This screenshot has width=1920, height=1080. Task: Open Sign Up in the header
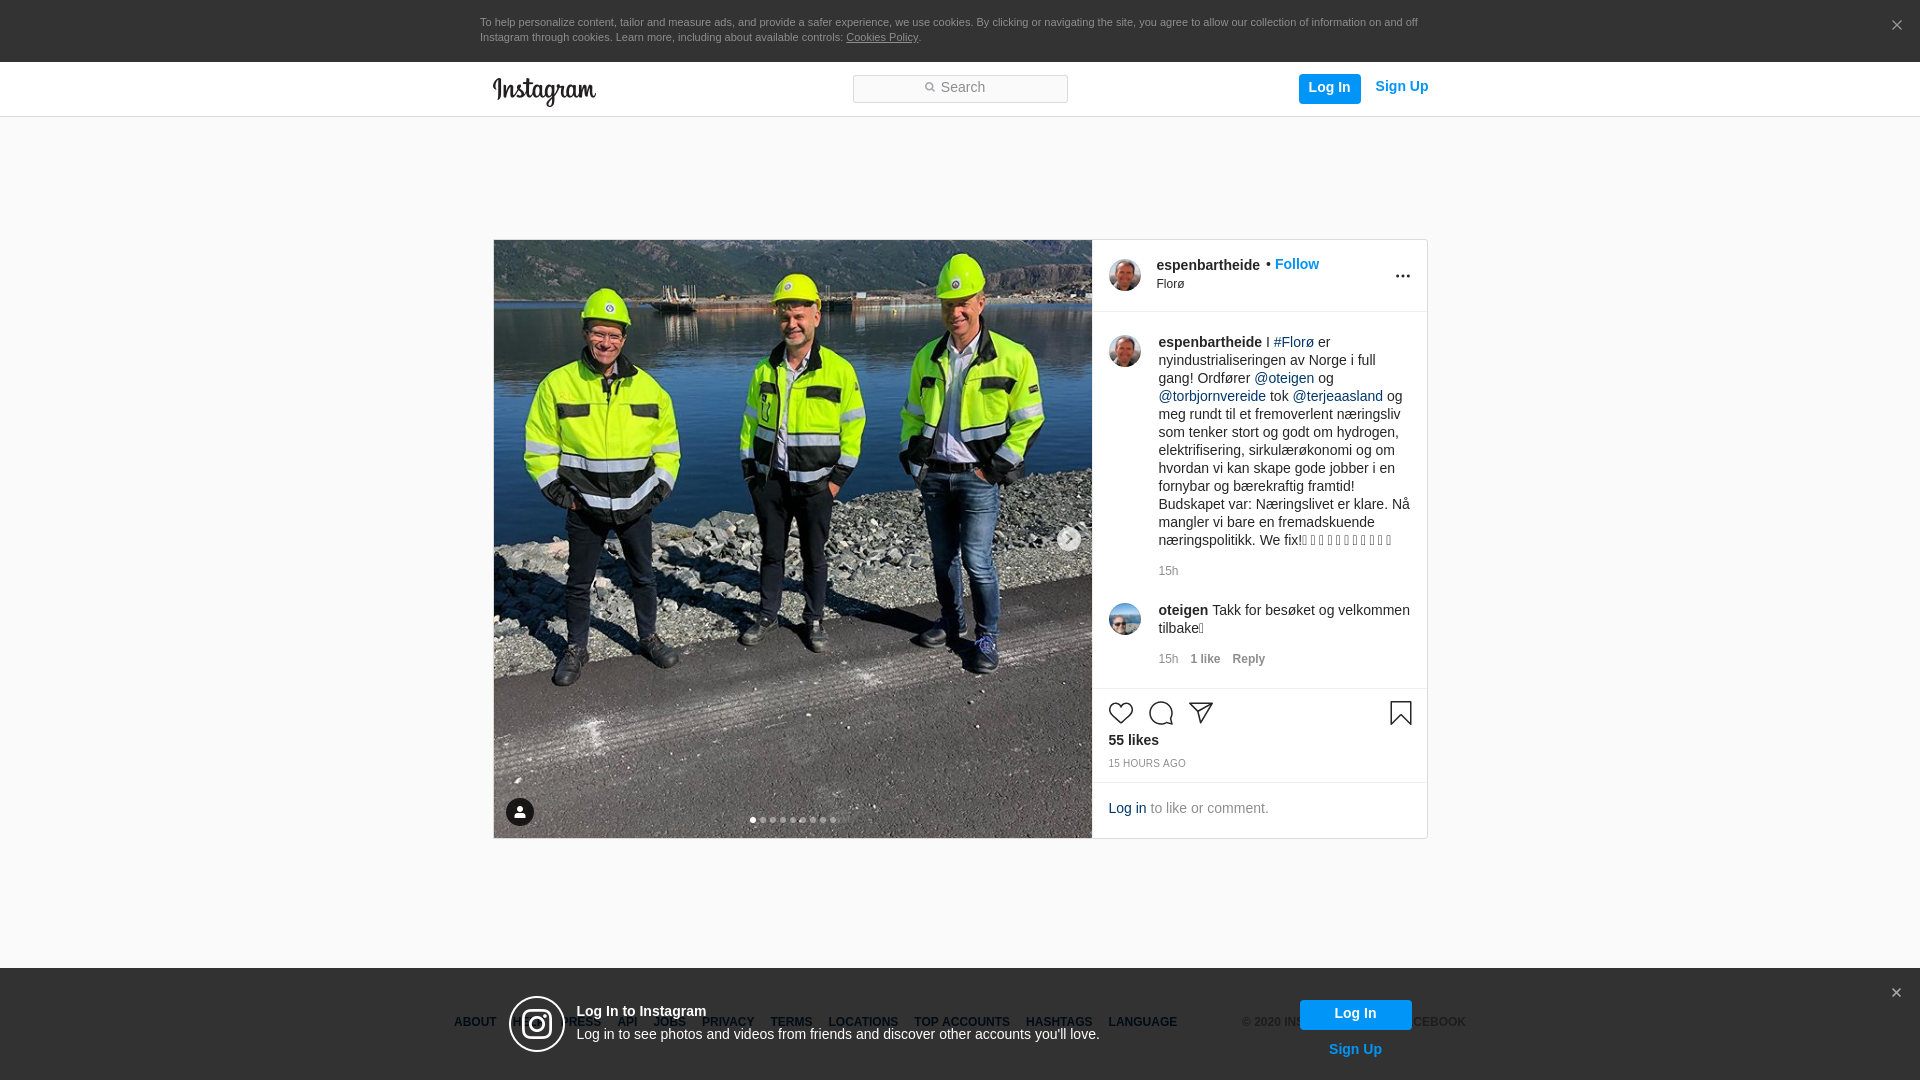point(1401,86)
